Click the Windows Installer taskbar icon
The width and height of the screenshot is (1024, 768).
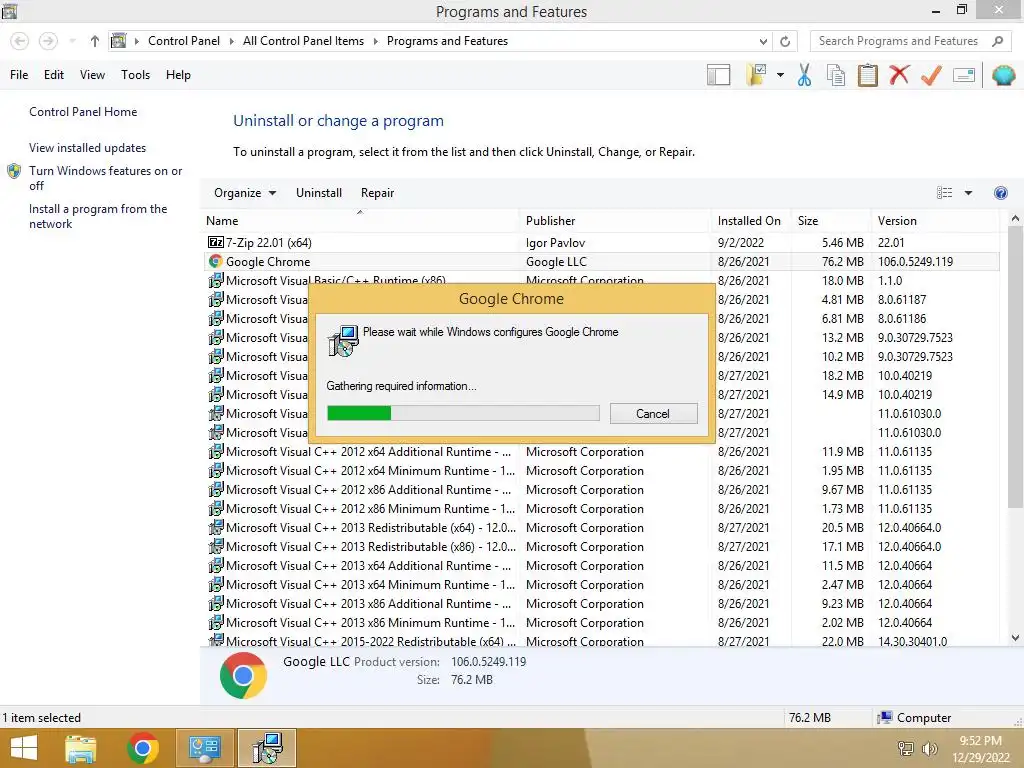[267, 748]
